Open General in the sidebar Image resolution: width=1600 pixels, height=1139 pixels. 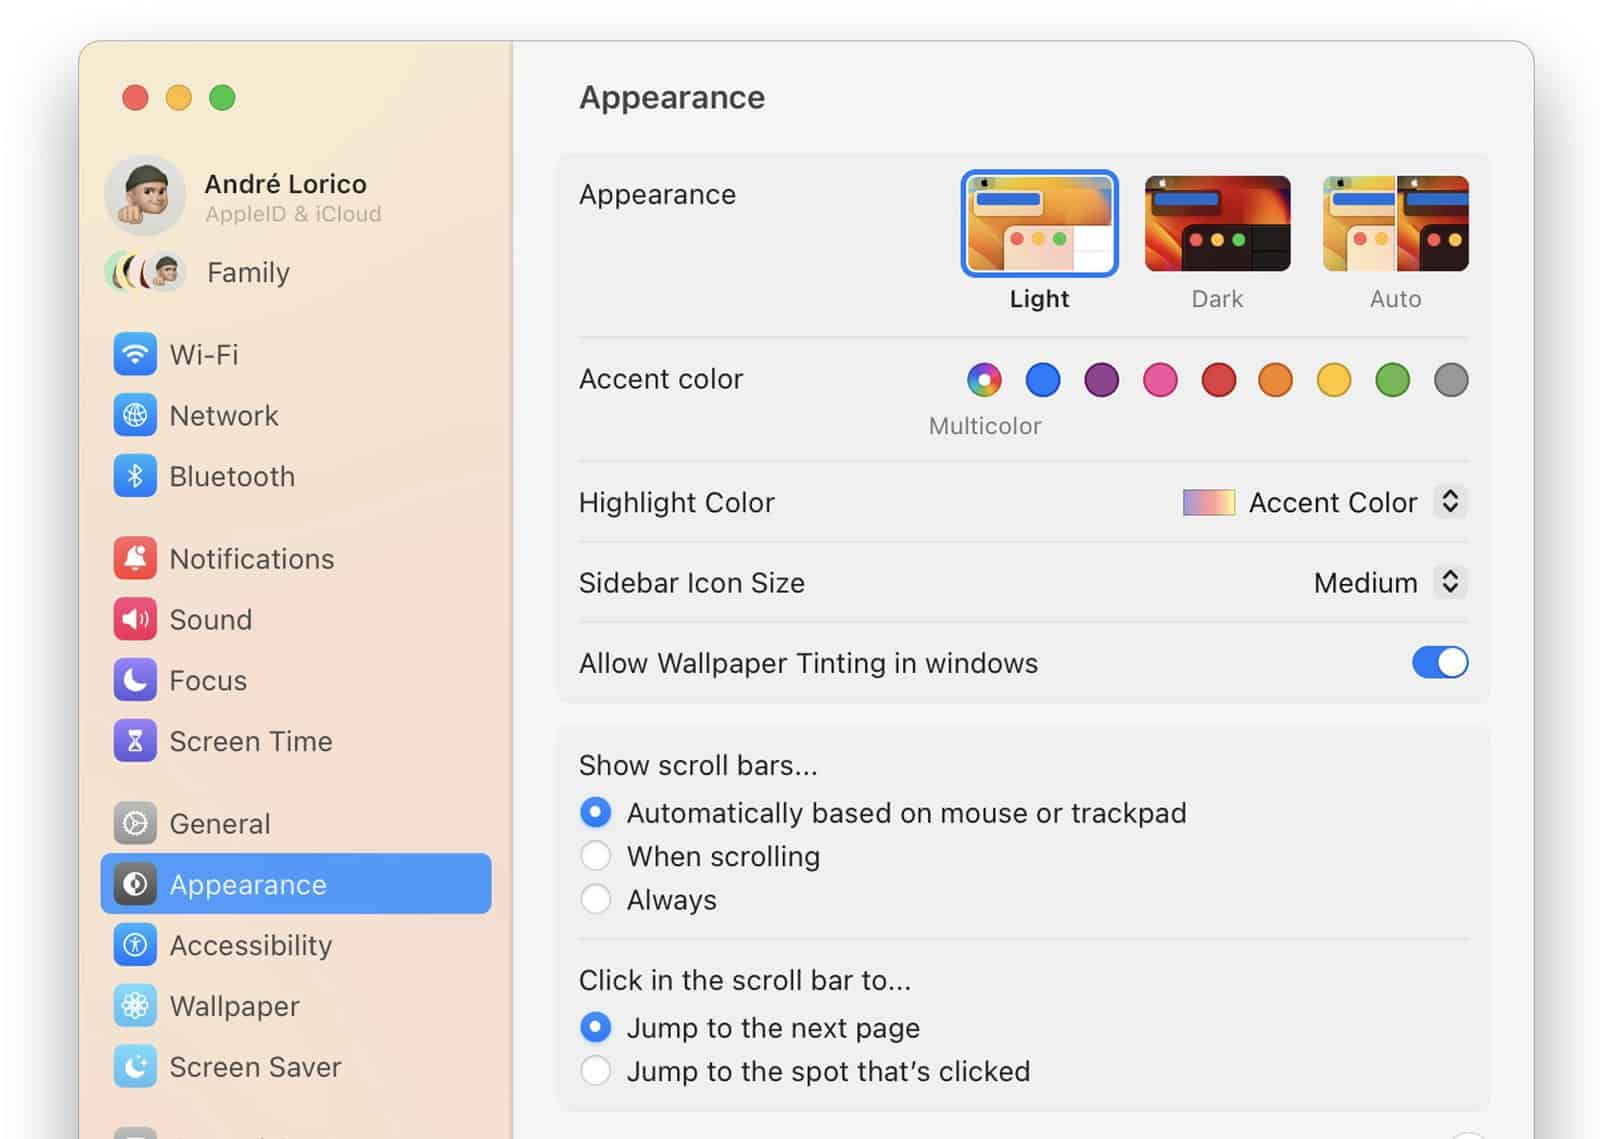tap(219, 823)
